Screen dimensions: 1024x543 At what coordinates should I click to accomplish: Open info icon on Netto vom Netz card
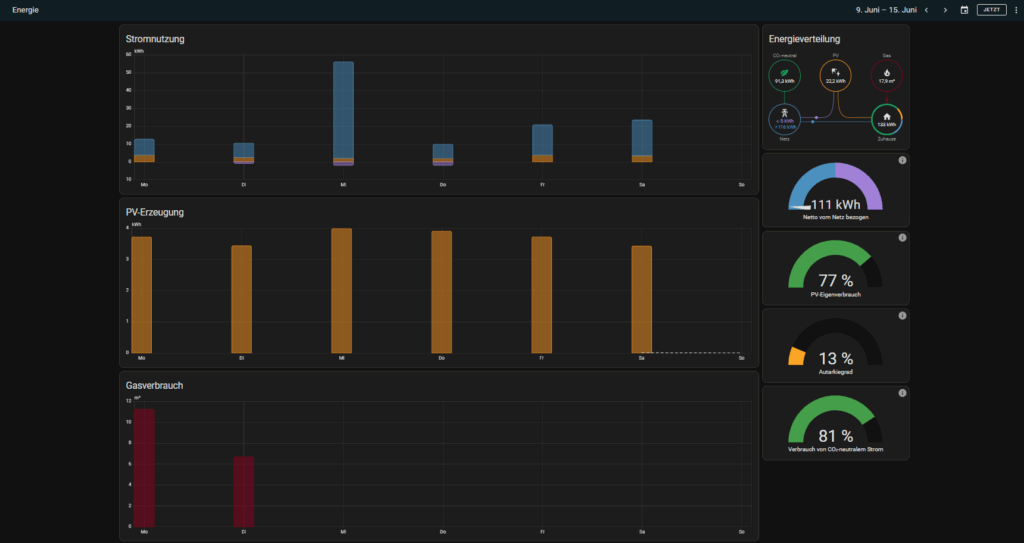click(902, 160)
